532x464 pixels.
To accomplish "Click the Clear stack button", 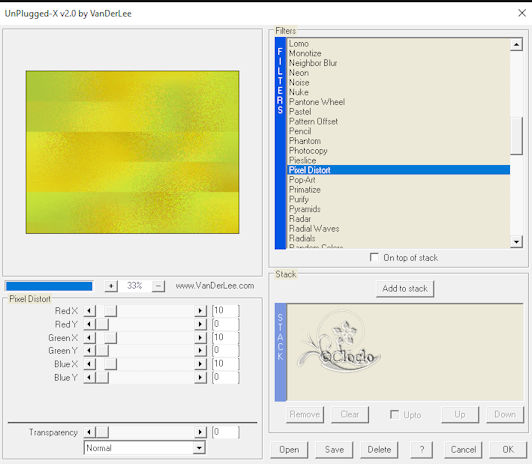I will coord(350,414).
